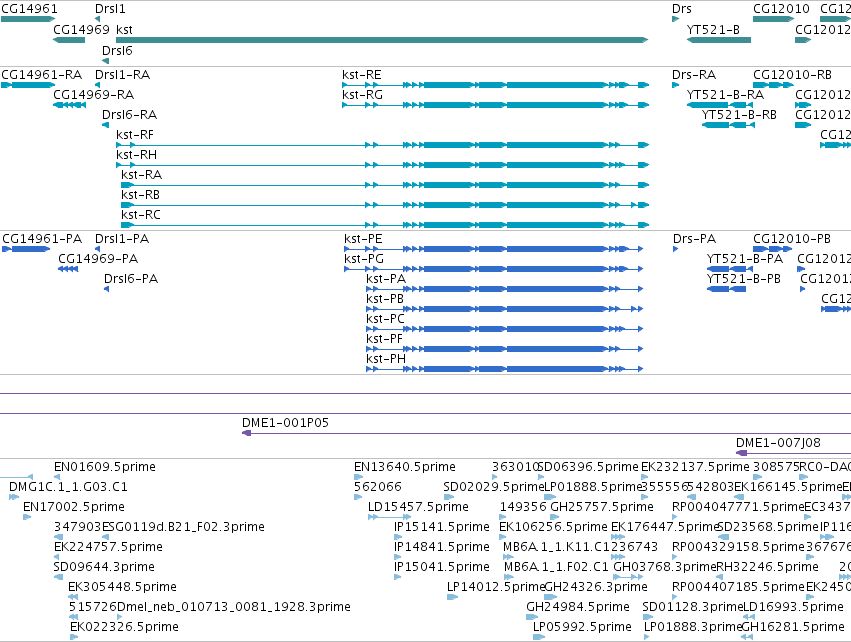Click transcript CG14969-RA
The width and height of the screenshot is (851, 642).
click(x=94, y=95)
